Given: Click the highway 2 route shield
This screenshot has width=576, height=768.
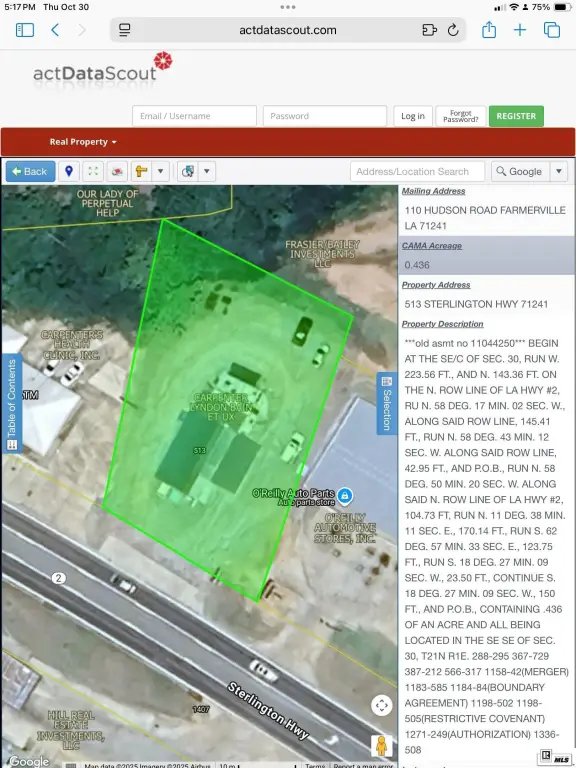Looking at the screenshot, I should pyautogui.click(x=58, y=578).
